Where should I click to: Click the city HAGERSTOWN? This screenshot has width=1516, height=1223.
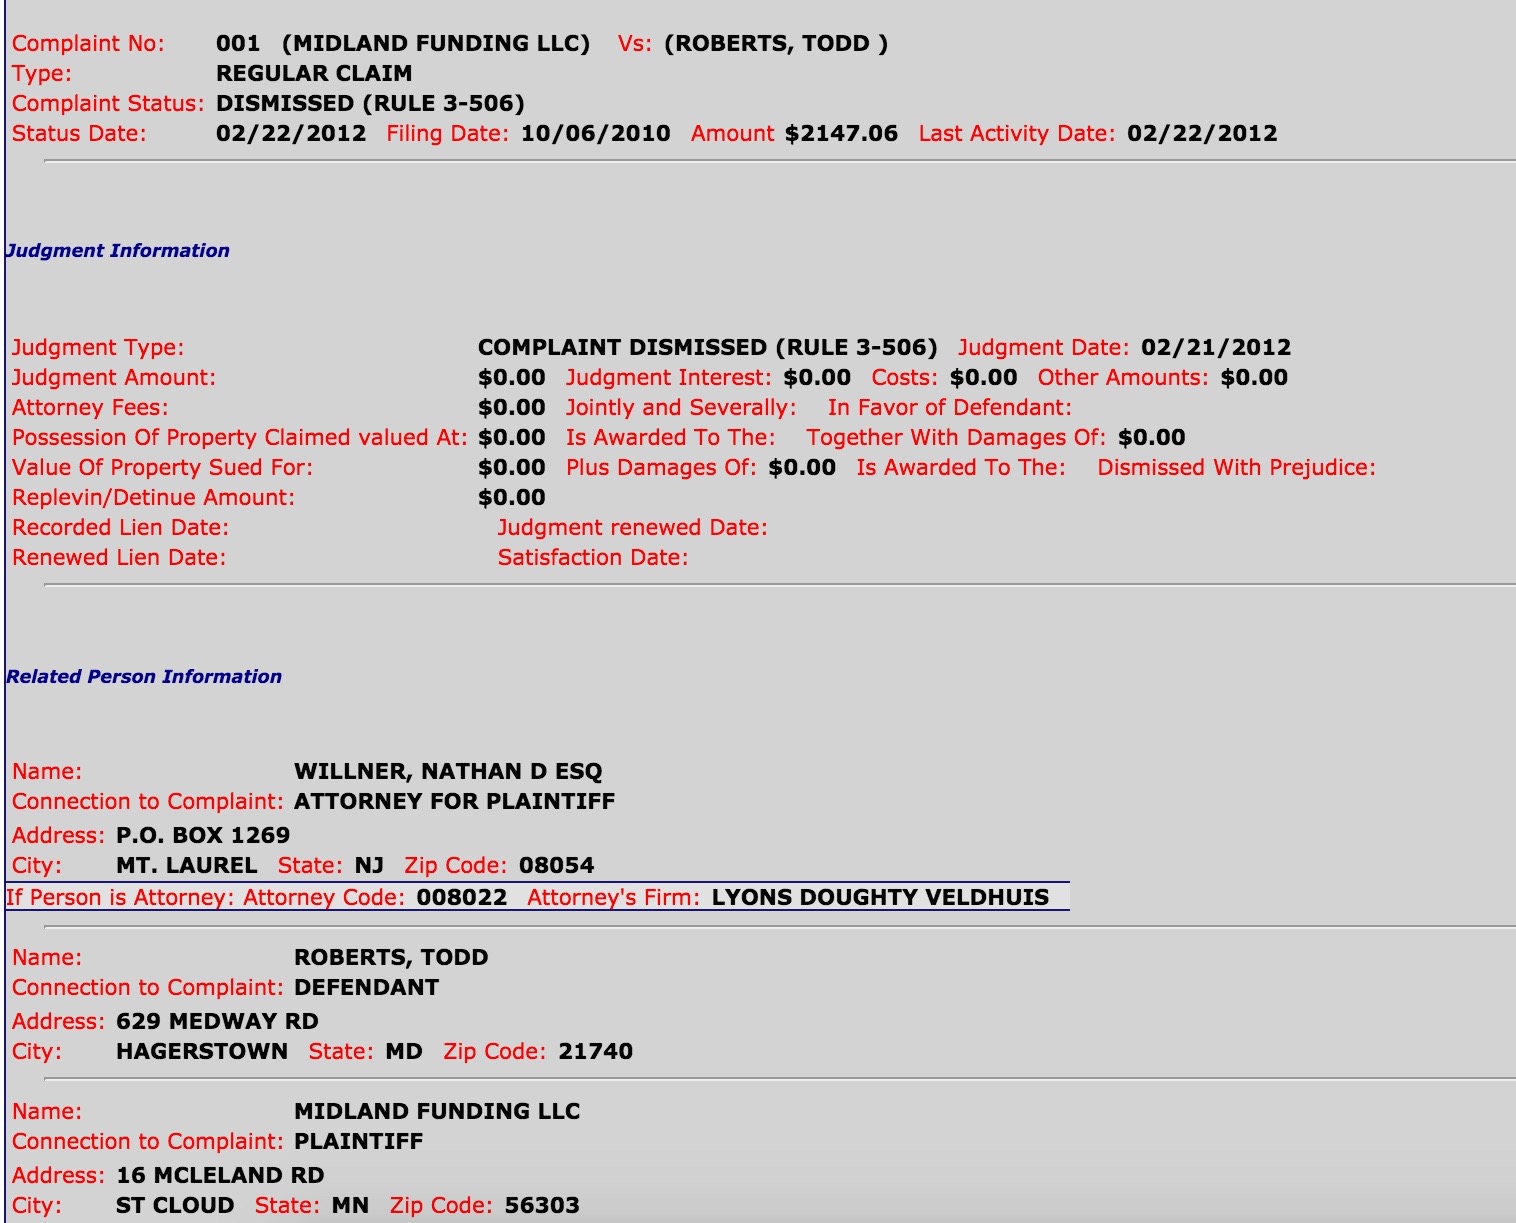pos(202,1052)
